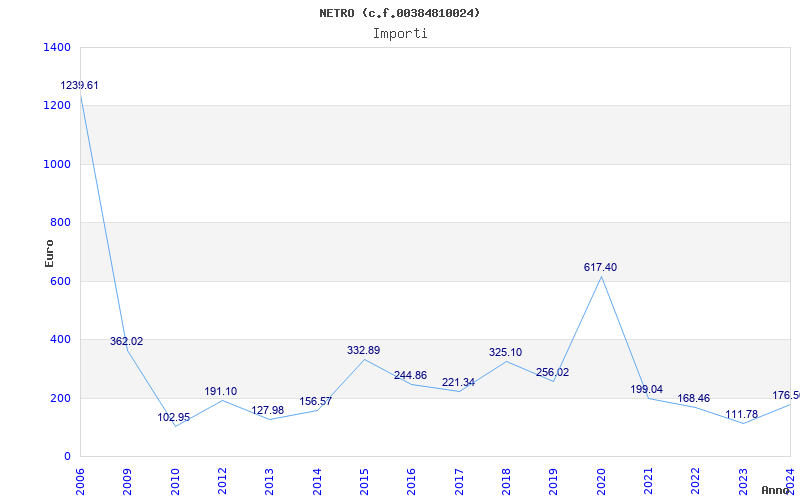Click the y-axis value 1000
The image size is (800, 500).
57,164
